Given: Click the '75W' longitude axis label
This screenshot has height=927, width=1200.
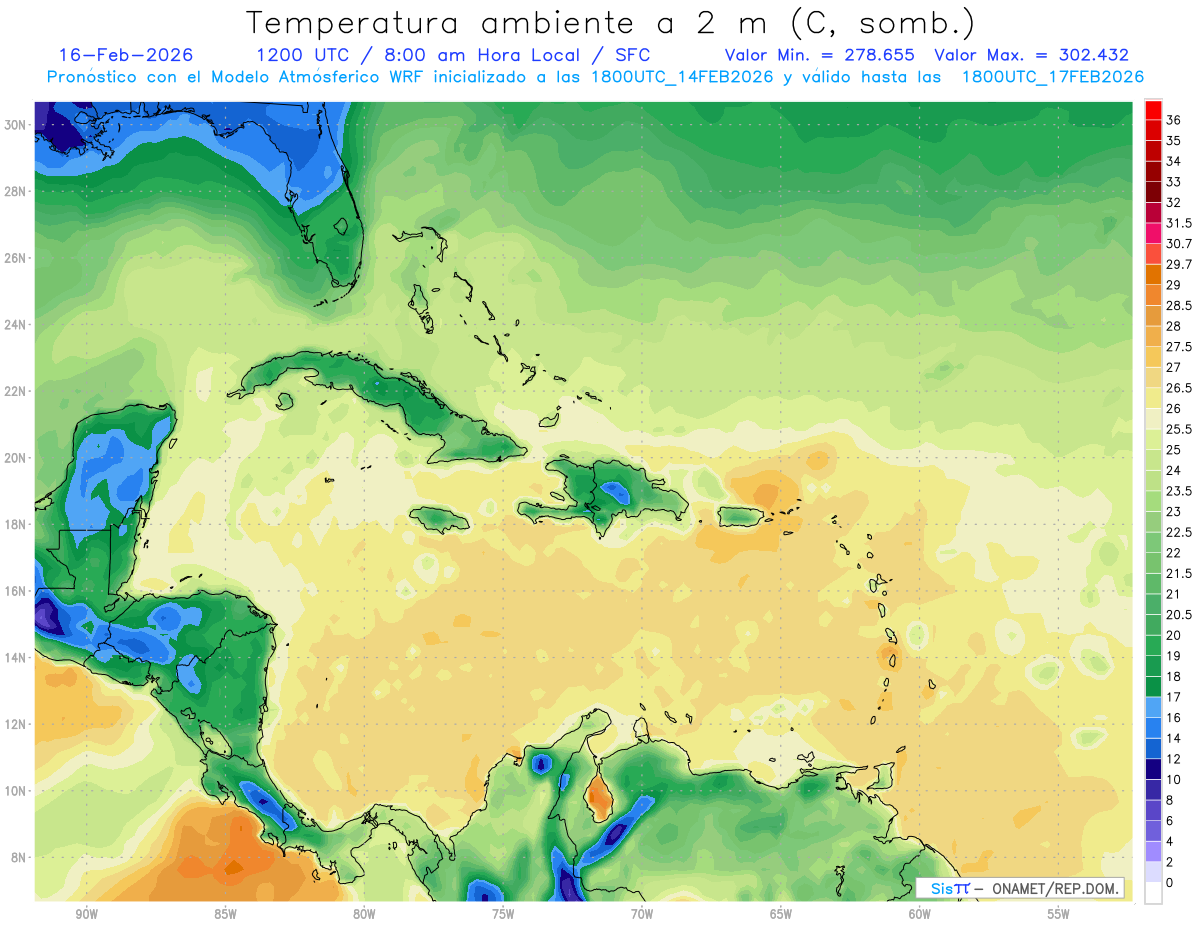Looking at the screenshot, I should 503,915.
